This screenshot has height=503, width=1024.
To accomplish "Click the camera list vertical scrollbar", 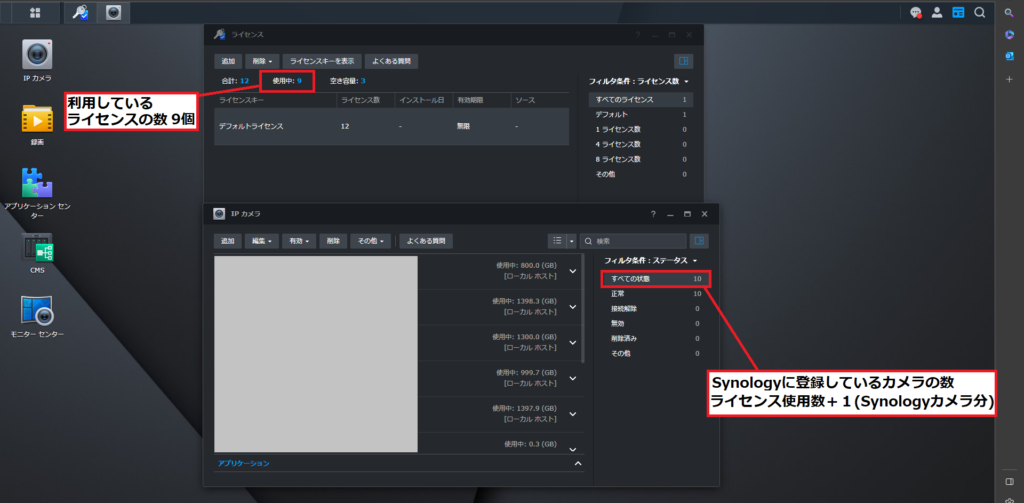I will click(x=583, y=309).
